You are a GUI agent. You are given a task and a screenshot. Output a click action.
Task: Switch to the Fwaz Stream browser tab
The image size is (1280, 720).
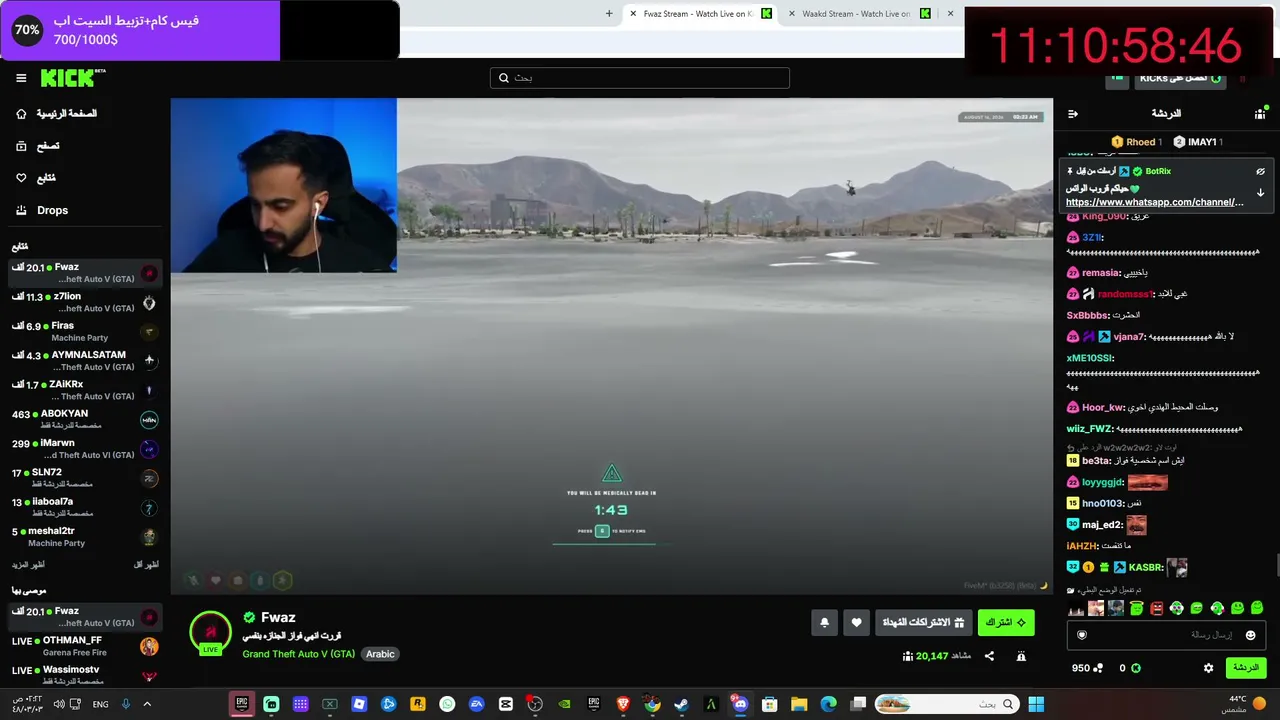click(x=702, y=14)
